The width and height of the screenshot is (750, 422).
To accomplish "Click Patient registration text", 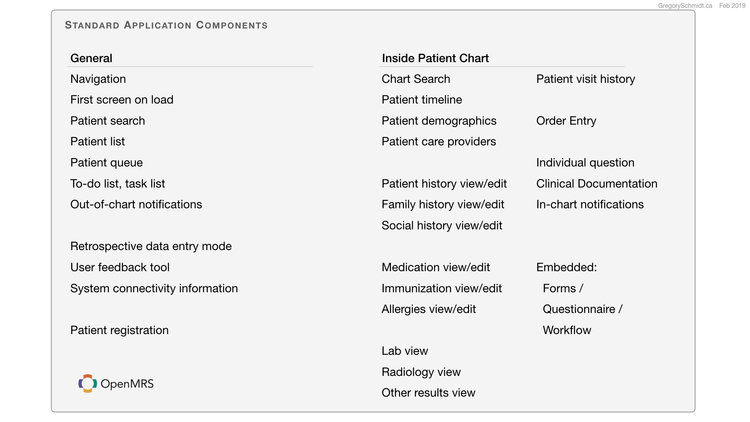I will (119, 331).
